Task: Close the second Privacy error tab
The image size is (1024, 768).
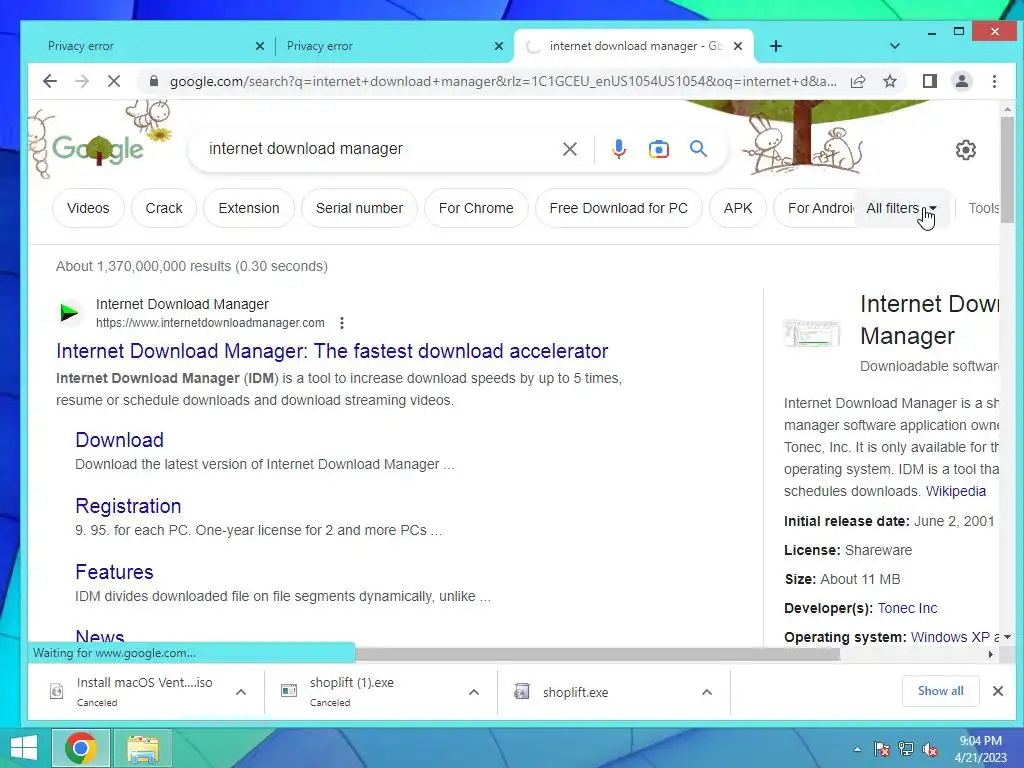Action: click(x=498, y=46)
